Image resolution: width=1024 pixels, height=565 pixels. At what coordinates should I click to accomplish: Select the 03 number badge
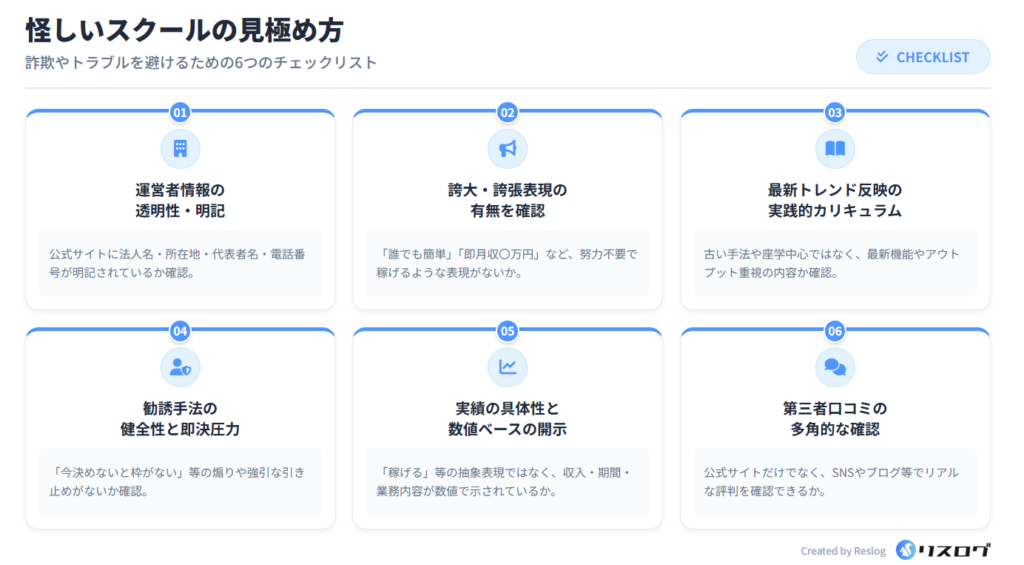(835, 112)
